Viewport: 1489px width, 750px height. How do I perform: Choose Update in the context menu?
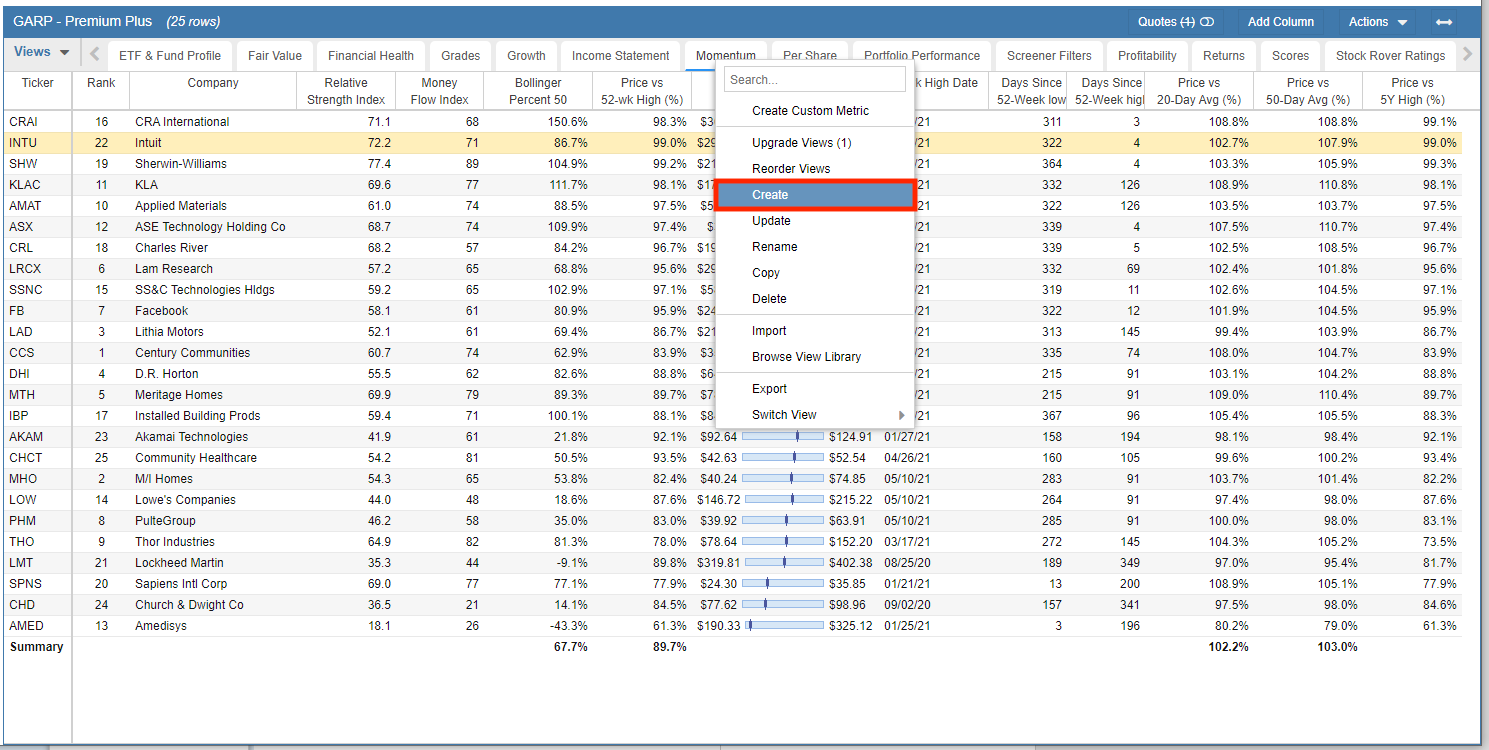point(815,221)
